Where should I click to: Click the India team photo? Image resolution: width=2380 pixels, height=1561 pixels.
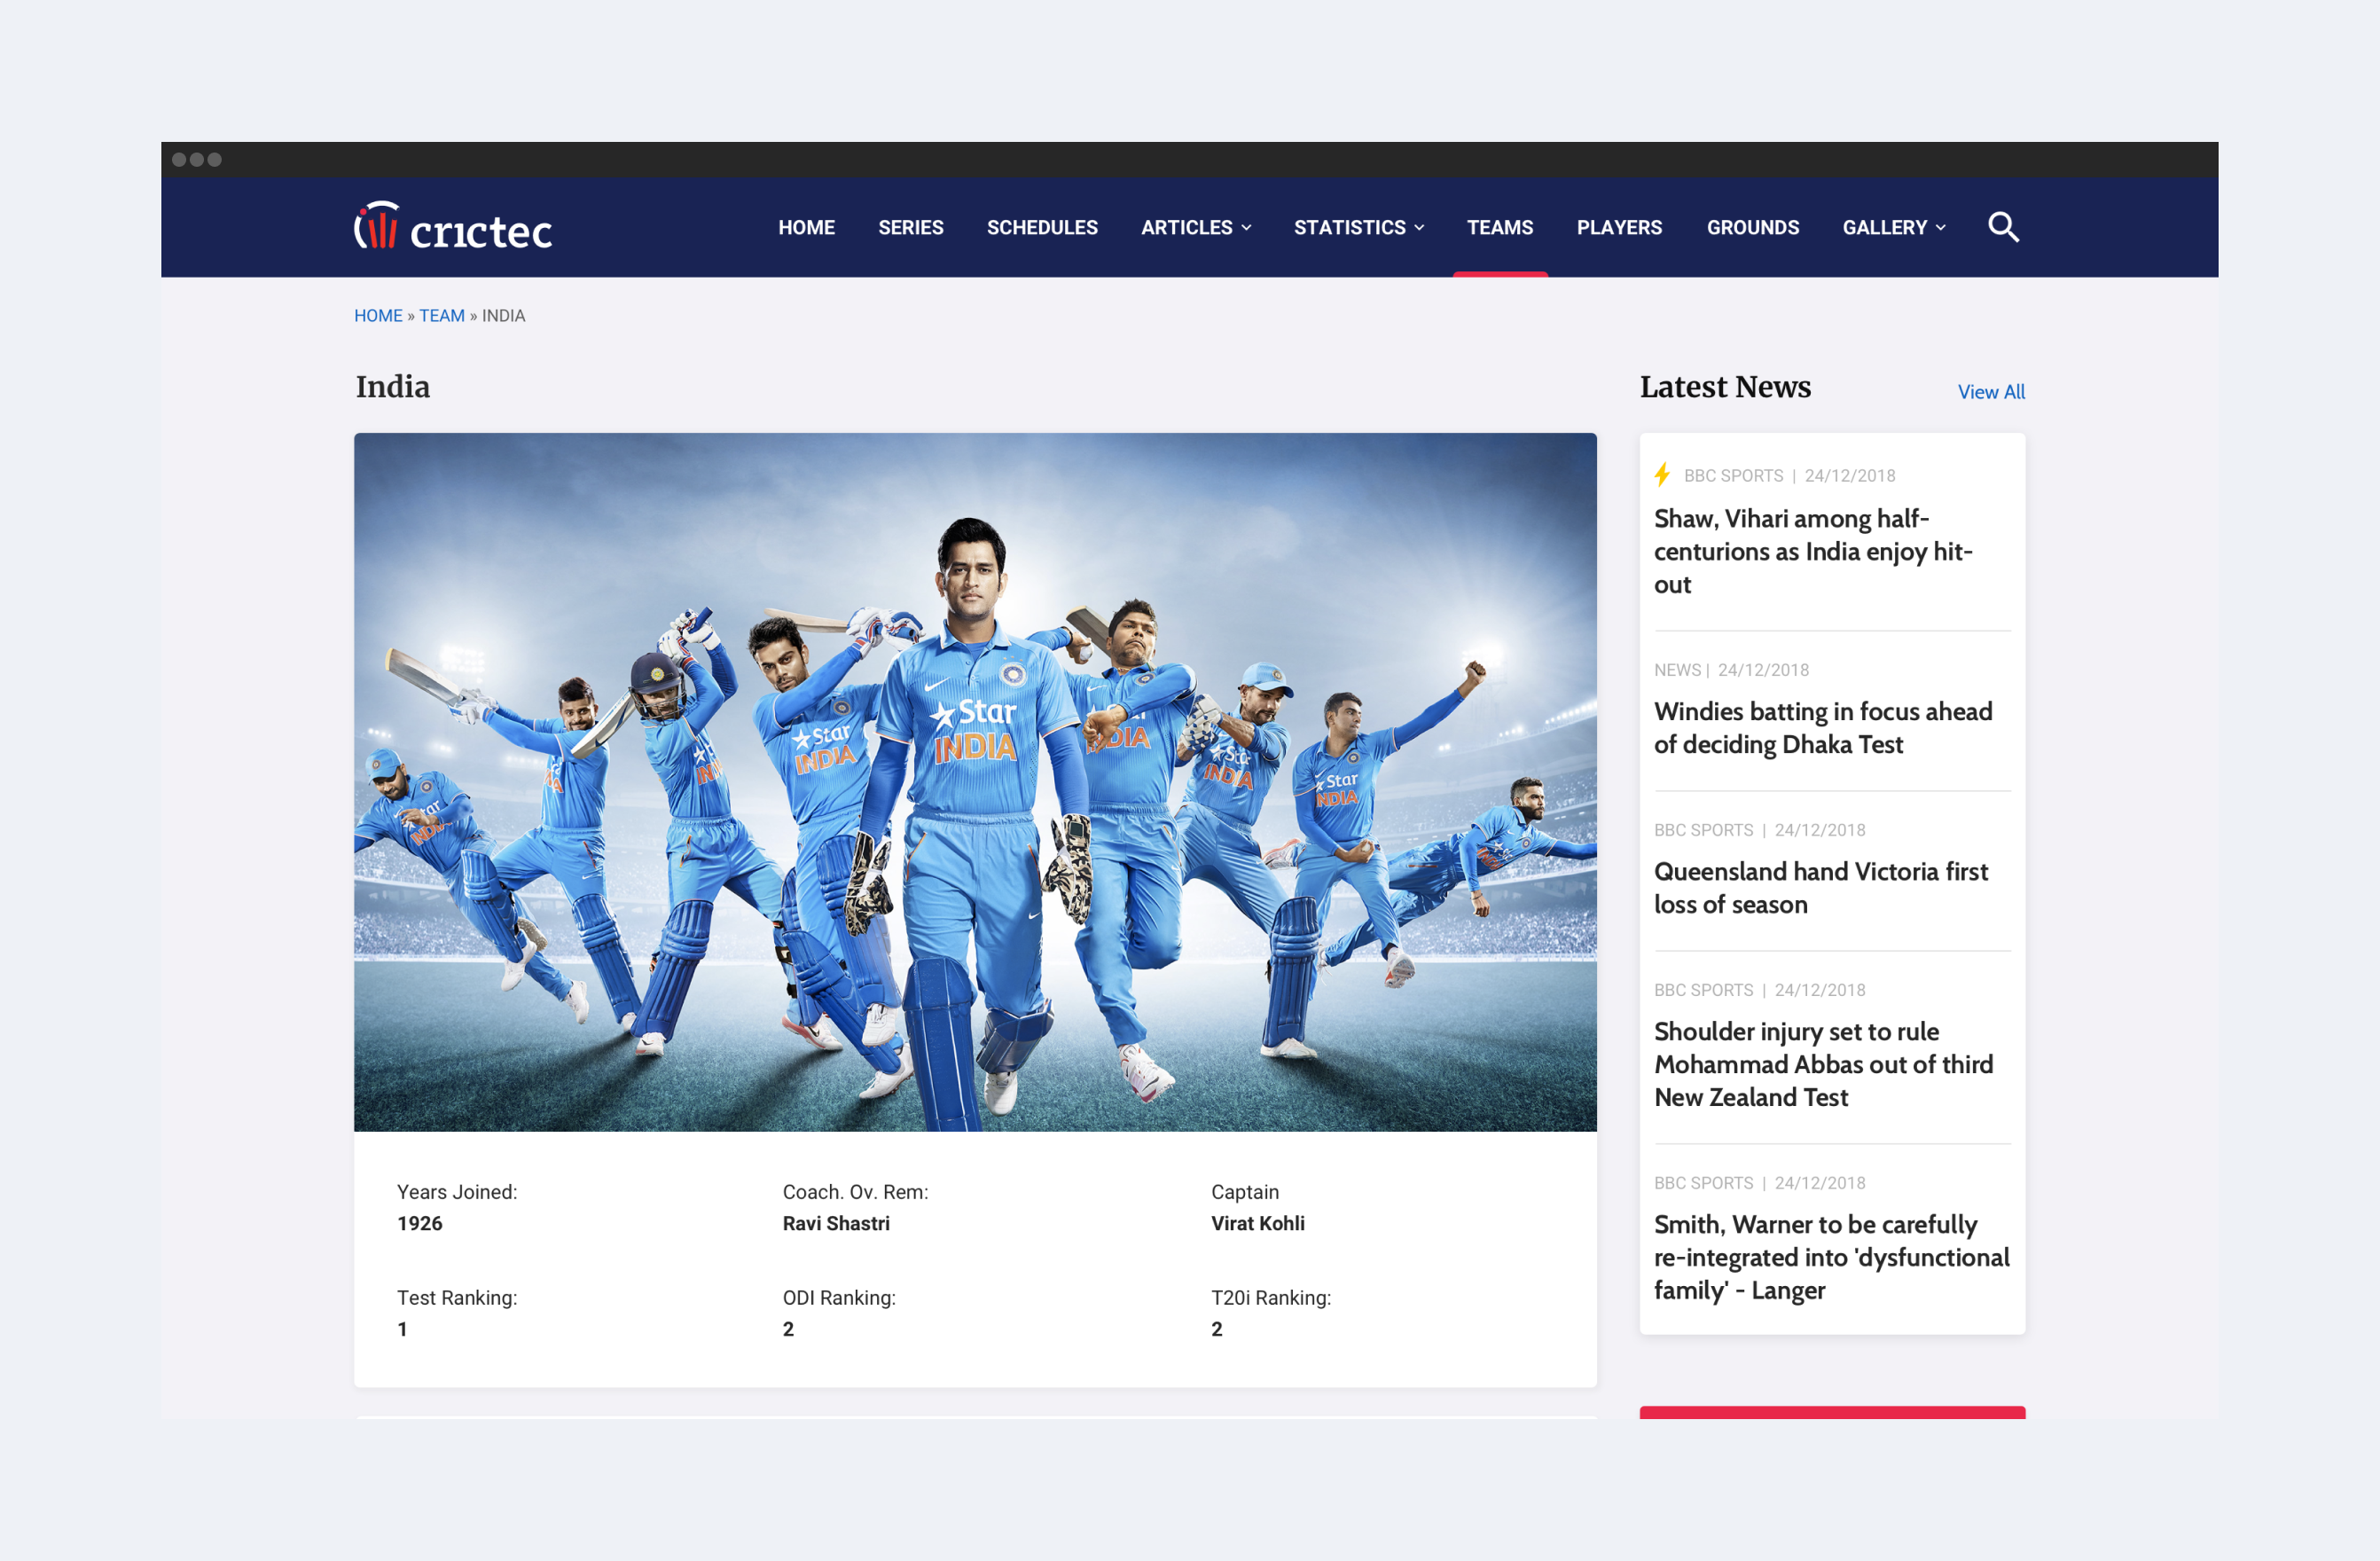coord(975,782)
